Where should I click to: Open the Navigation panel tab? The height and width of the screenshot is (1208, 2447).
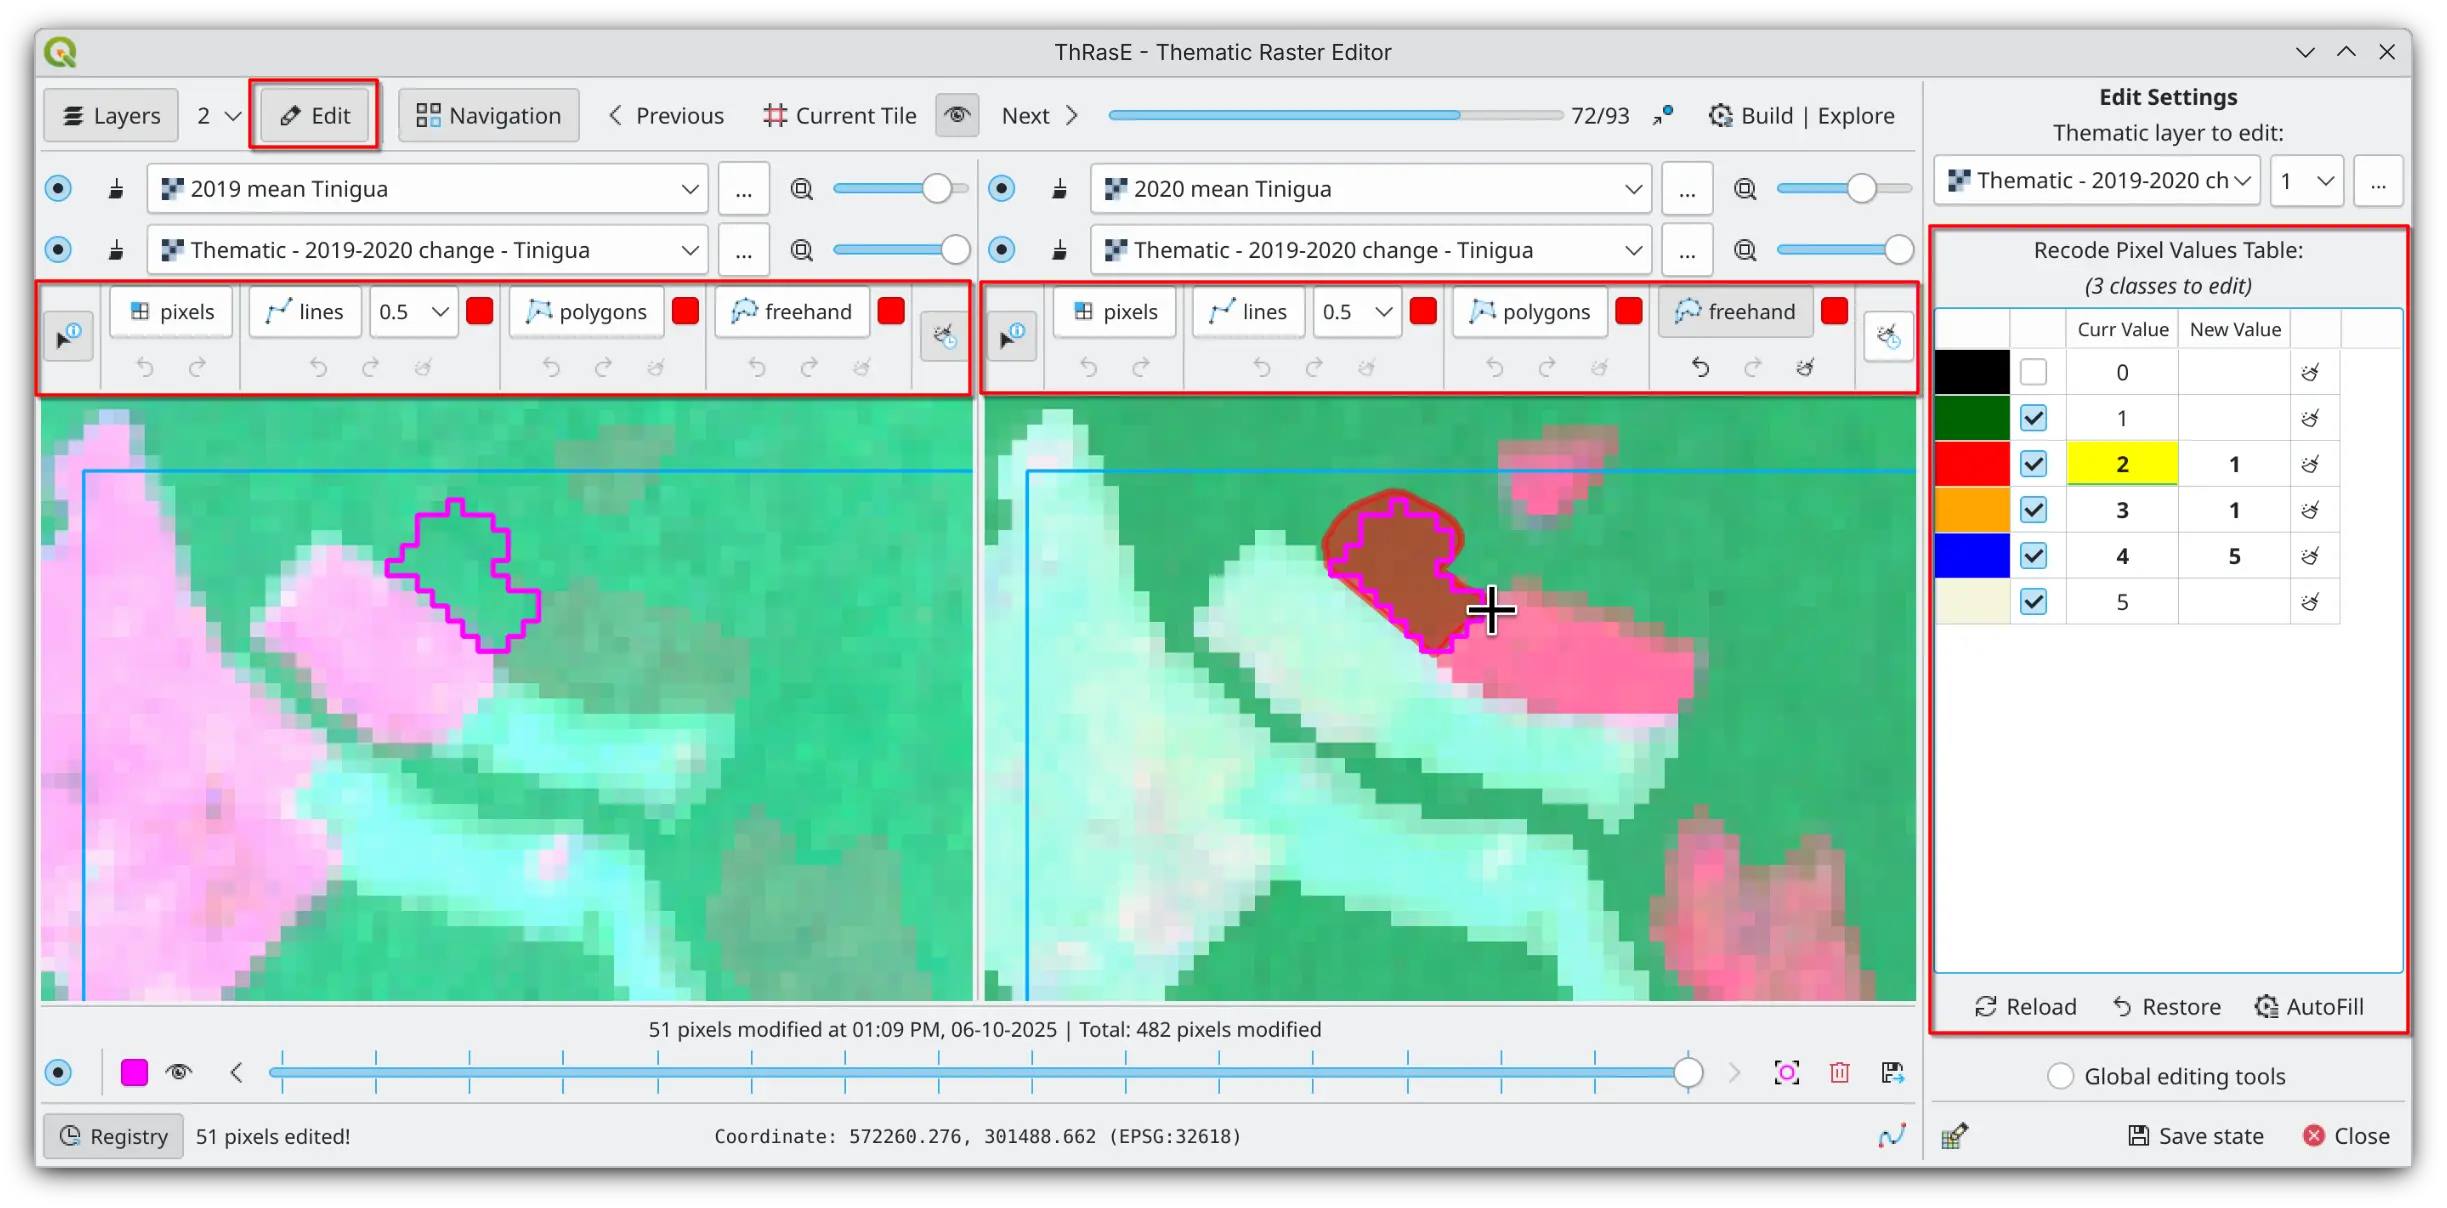488,116
